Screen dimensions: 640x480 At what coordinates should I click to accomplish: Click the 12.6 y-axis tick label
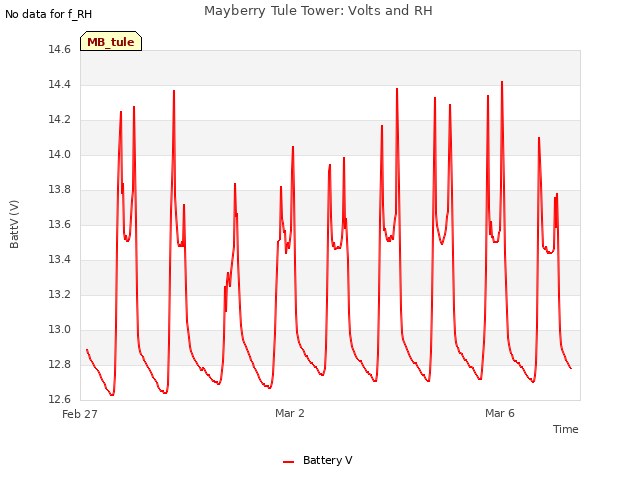[x=60, y=399]
